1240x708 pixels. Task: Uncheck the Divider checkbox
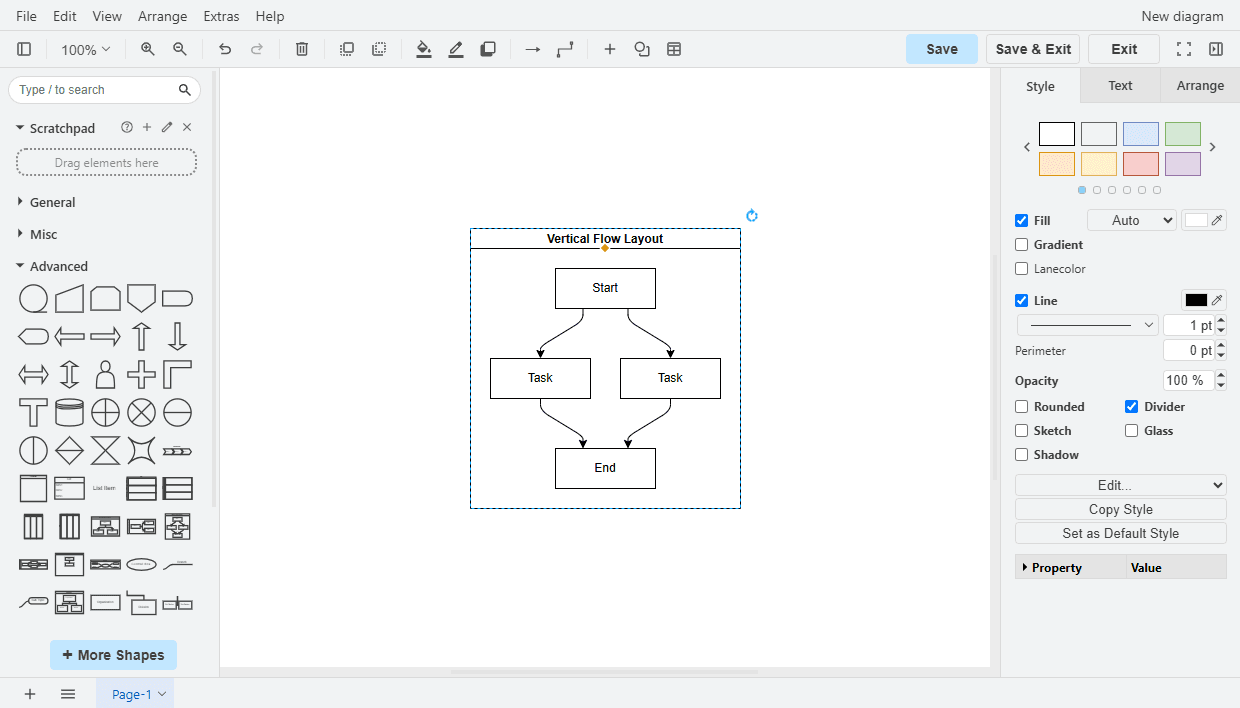(1131, 407)
